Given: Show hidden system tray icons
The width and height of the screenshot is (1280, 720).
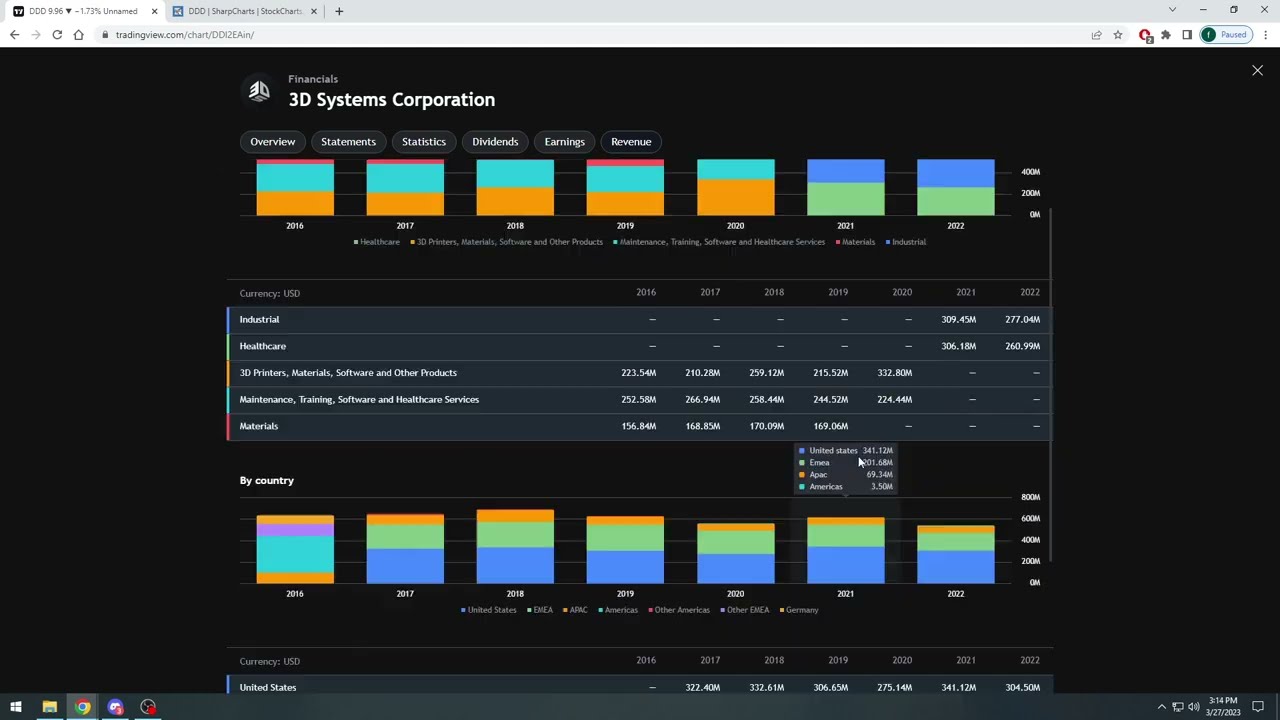Looking at the screenshot, I should pyautogui.click(x=1162, y=707).
